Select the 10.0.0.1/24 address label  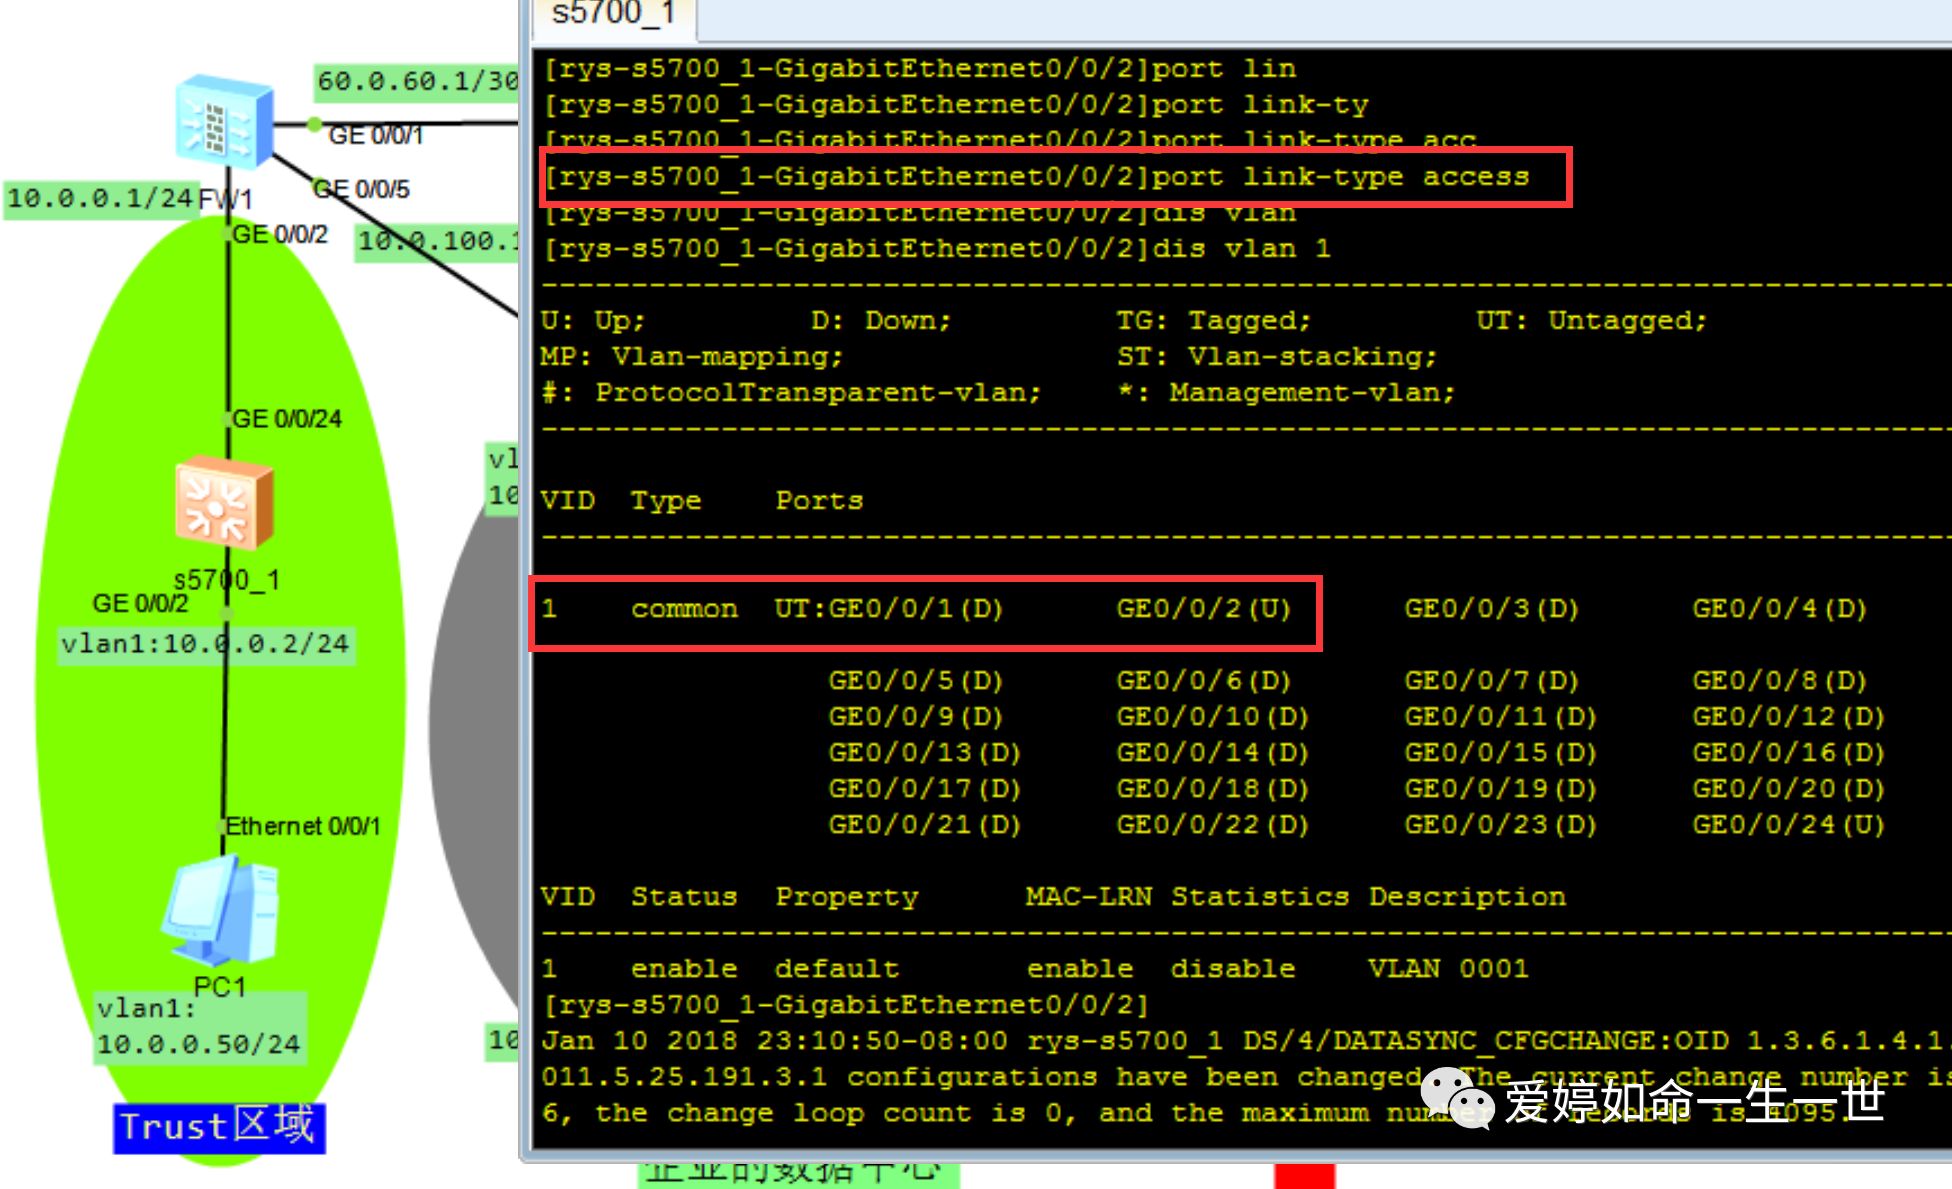(100, 198)
